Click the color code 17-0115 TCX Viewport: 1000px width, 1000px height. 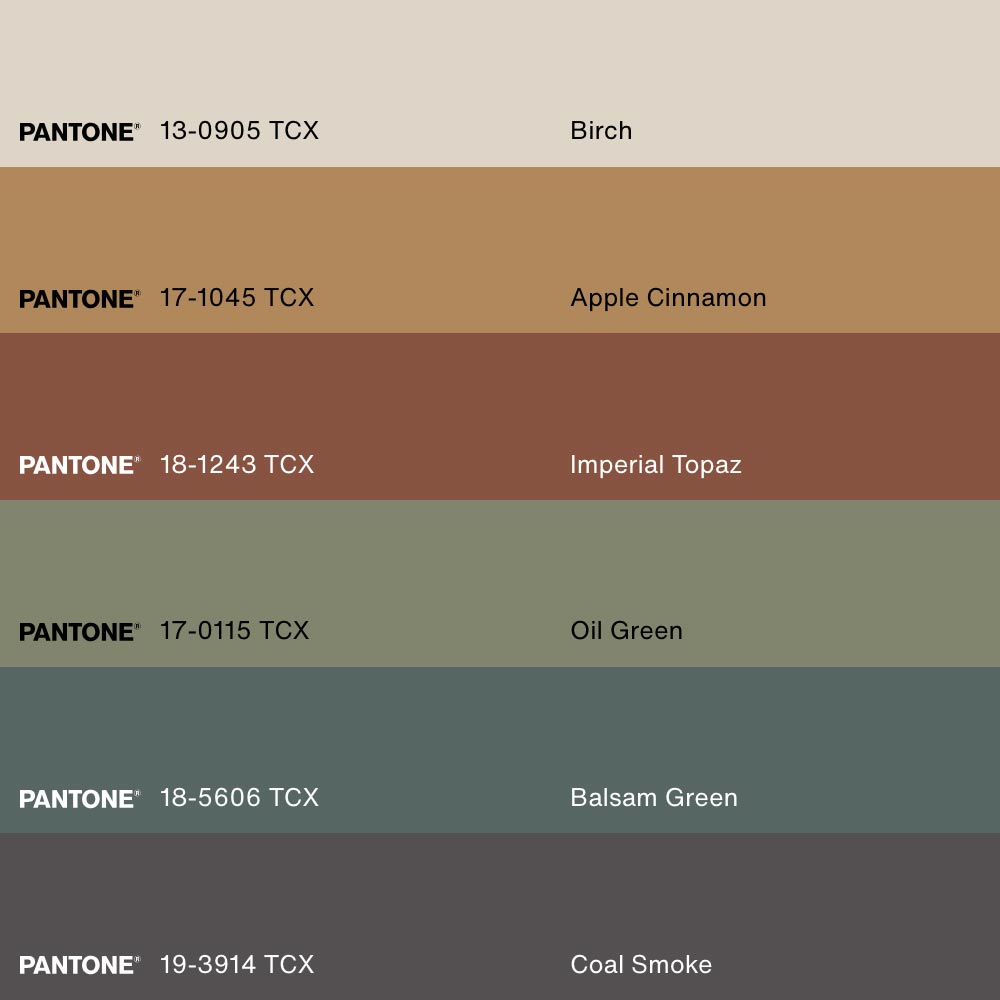234,631
